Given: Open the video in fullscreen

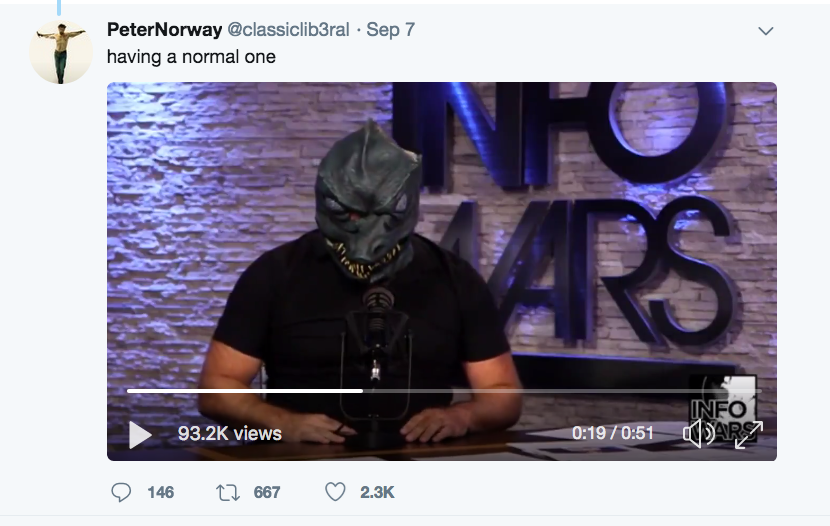Looking at the screenshot, I should [x=748, y=434].
